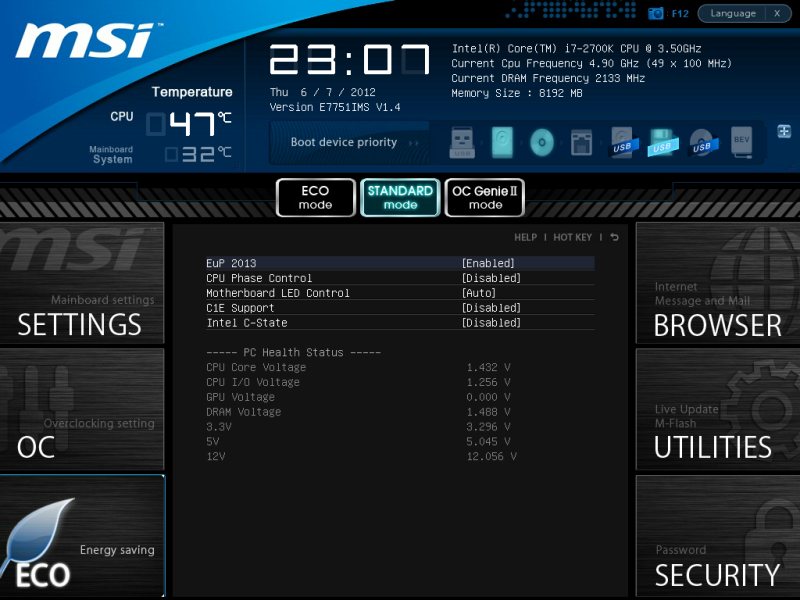Open the Language selection
The width and height of the screenshot is (800, 600).
(733, 13)
